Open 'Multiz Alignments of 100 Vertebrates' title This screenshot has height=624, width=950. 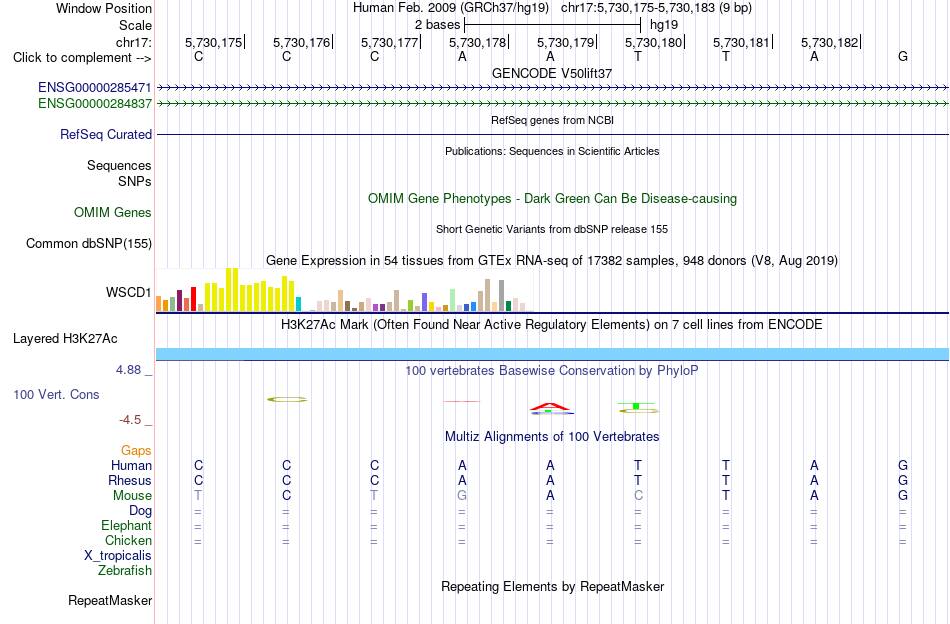coord(552,437)
